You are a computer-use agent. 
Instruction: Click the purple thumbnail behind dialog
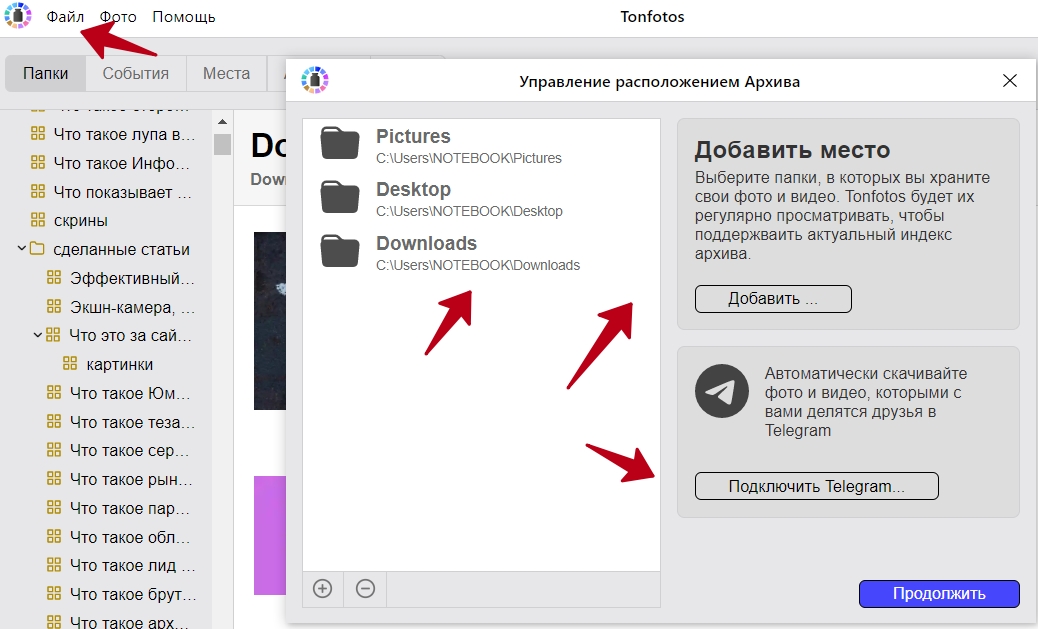(269, 535)
